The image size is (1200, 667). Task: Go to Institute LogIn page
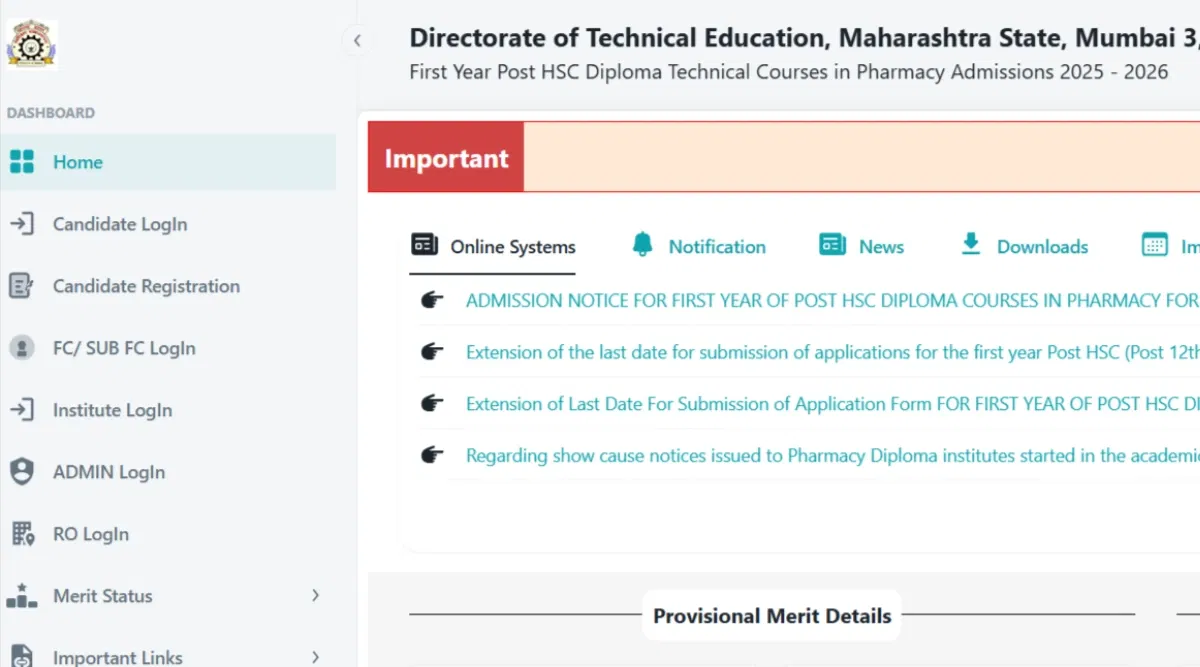(x=112, y=410)
